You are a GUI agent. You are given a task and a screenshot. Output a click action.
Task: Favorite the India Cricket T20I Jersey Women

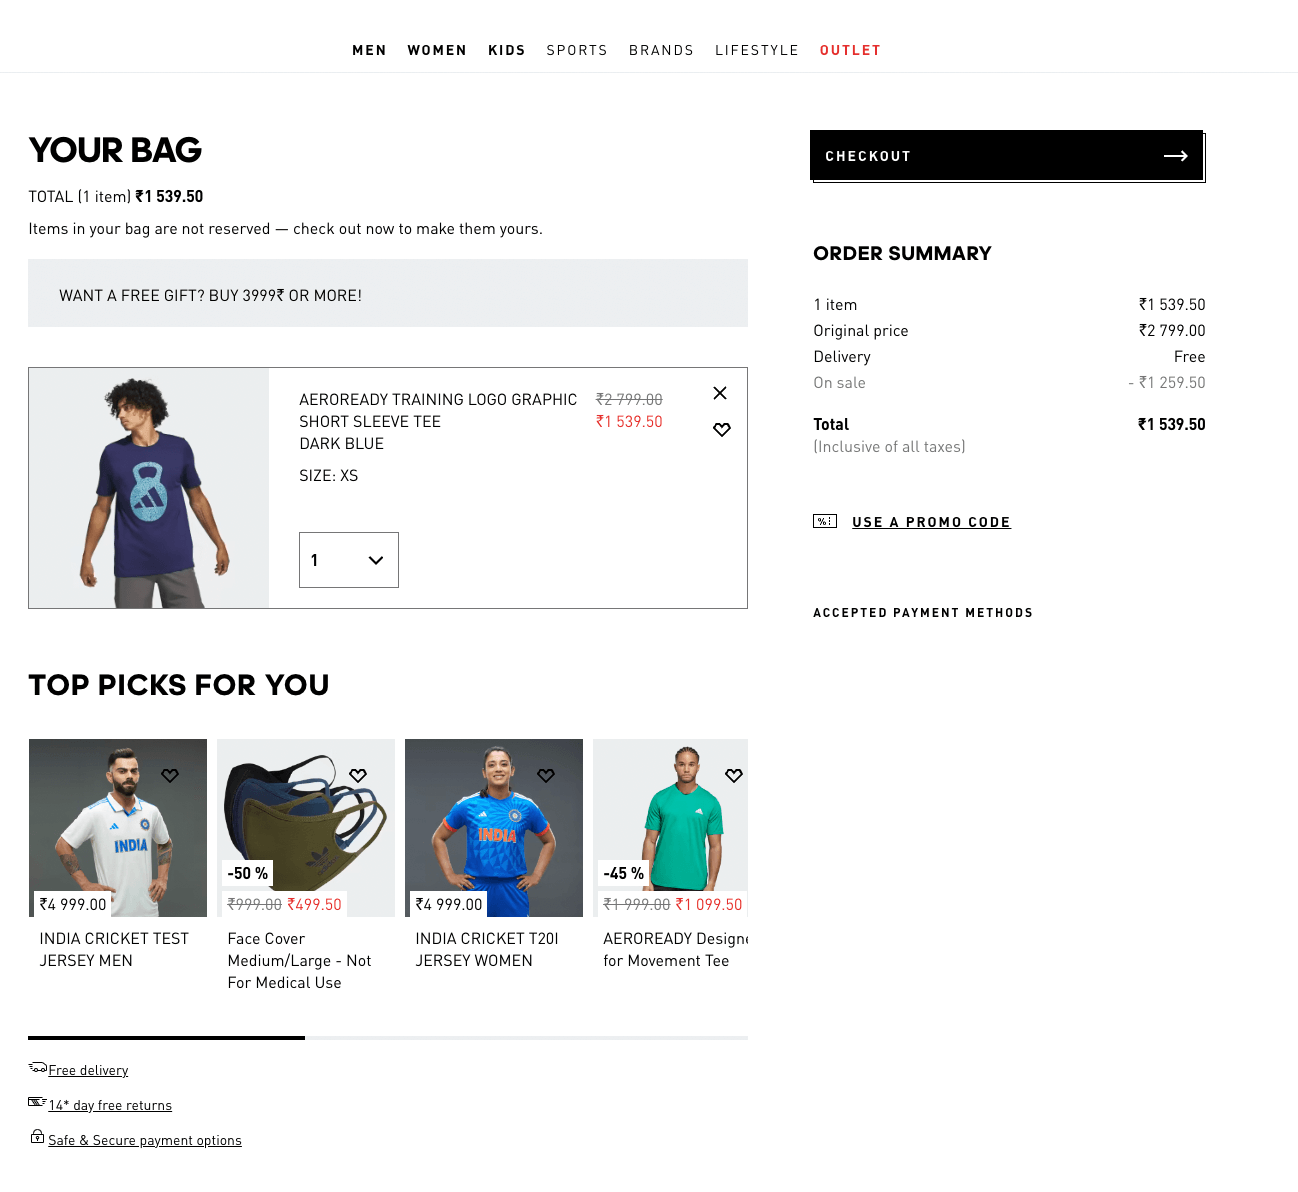tap(546, 776)
